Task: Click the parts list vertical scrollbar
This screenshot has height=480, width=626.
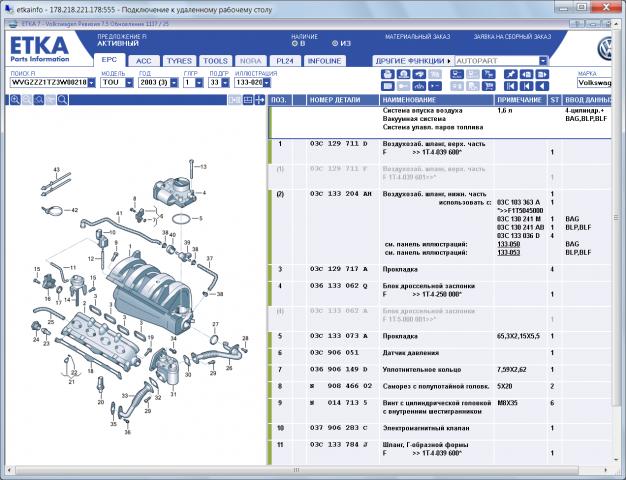Action: (616, 218)
